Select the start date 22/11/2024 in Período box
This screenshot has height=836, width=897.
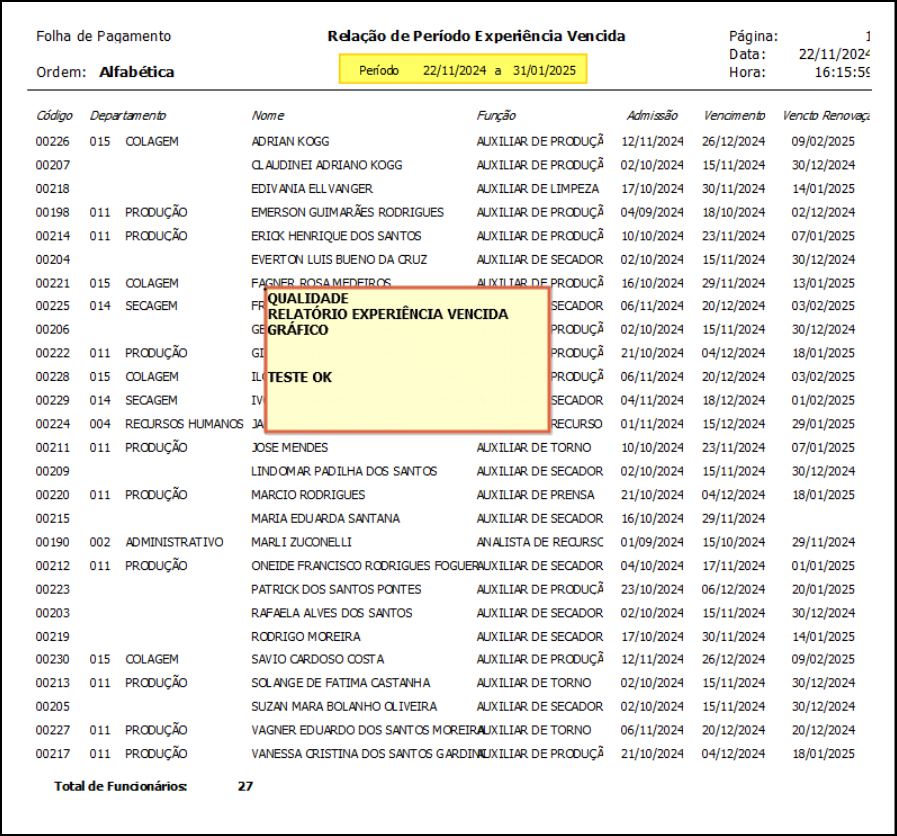point(454,70)
